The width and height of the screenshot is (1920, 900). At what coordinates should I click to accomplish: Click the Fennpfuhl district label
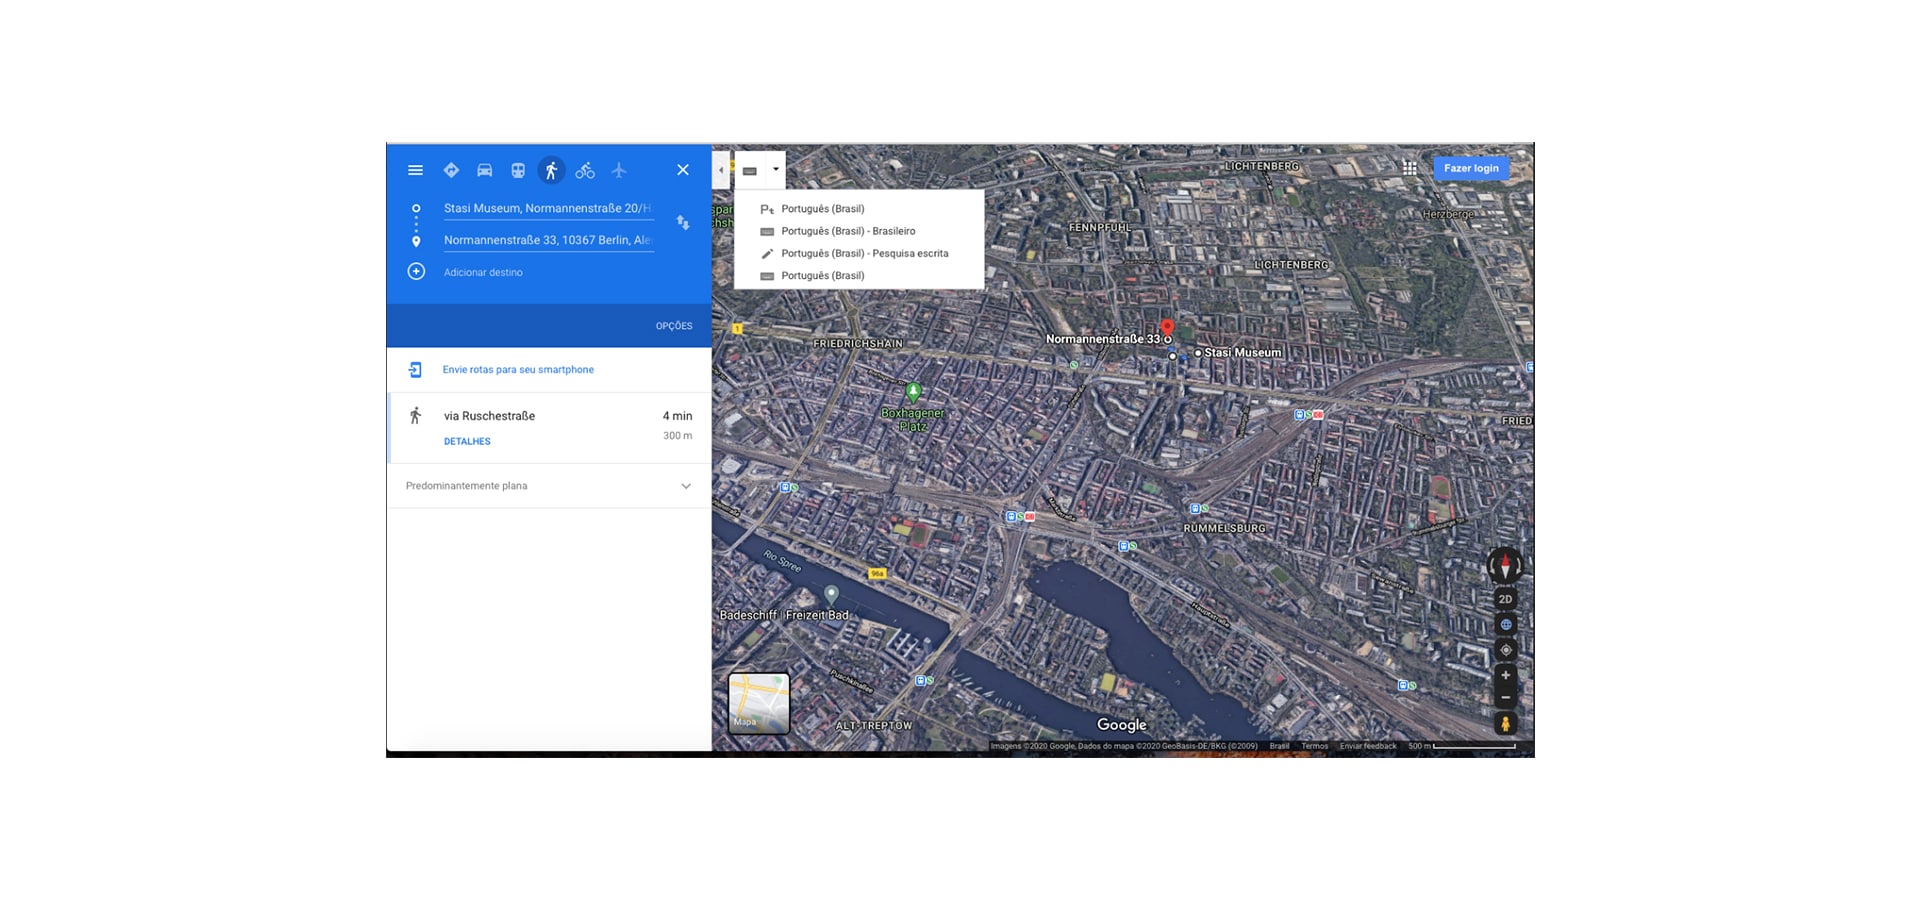pos(1100,228)
